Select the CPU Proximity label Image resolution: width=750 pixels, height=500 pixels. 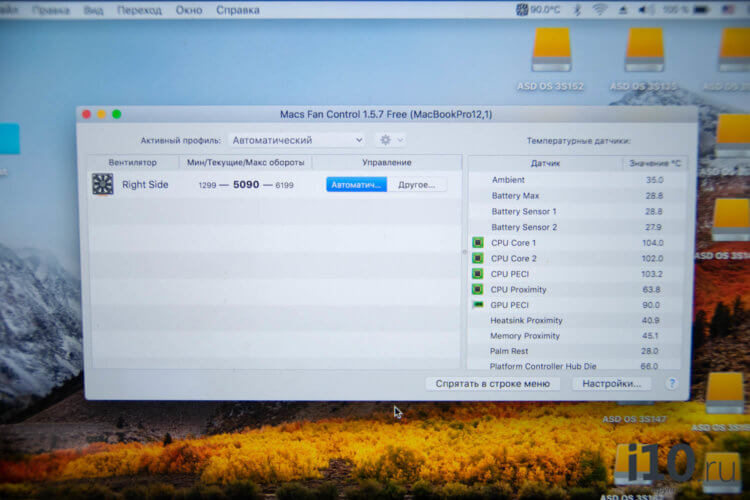pos(518,289)
